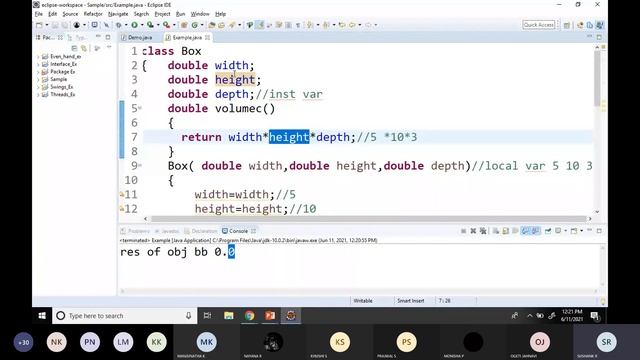
Task: Switch to the Declaration tab
Action: [x=201, y=231]
